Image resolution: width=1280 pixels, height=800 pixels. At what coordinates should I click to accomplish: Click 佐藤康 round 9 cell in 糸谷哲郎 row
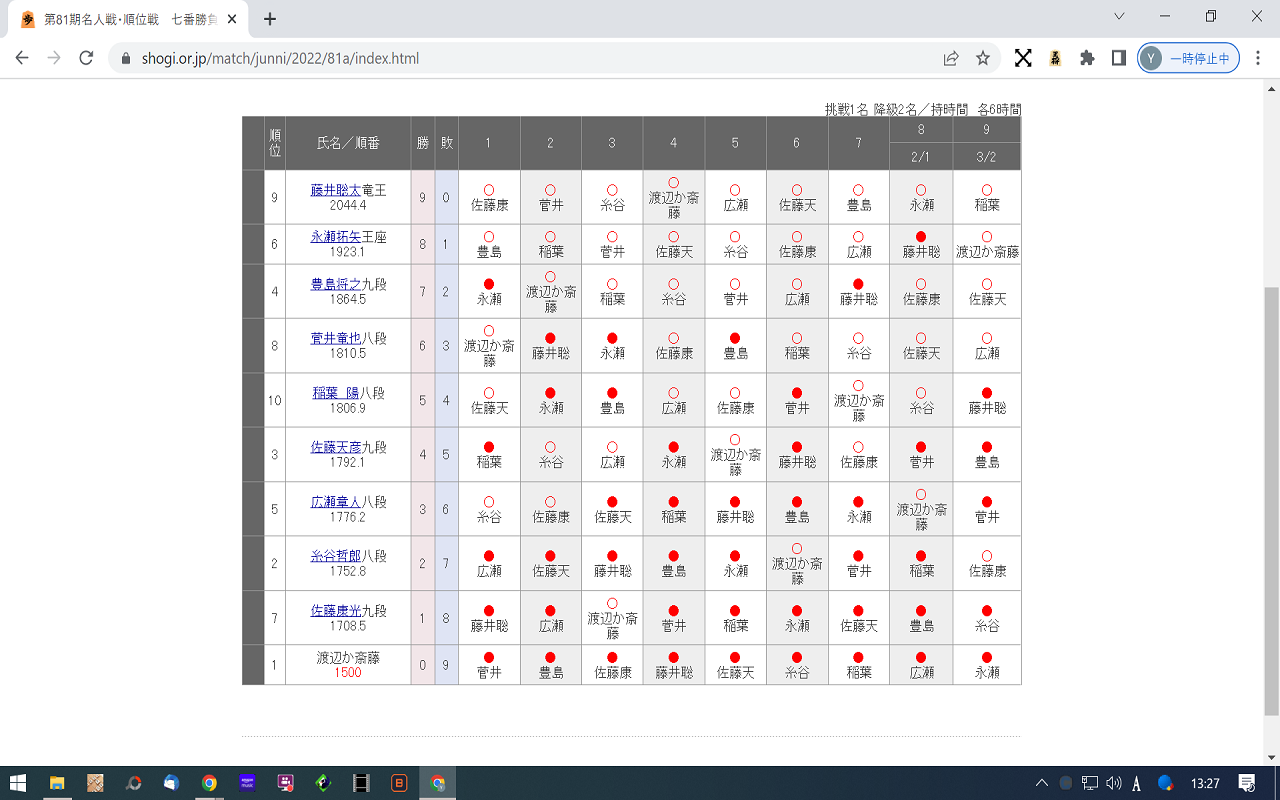[987, 563]
